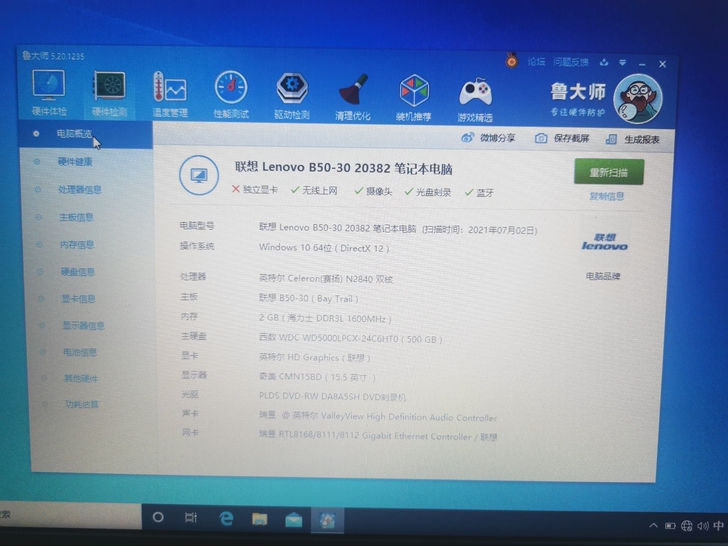728x546 pixels.
Task: Click the PLDS DVD-RW optical drive value
Action: (x=332, y=397)
